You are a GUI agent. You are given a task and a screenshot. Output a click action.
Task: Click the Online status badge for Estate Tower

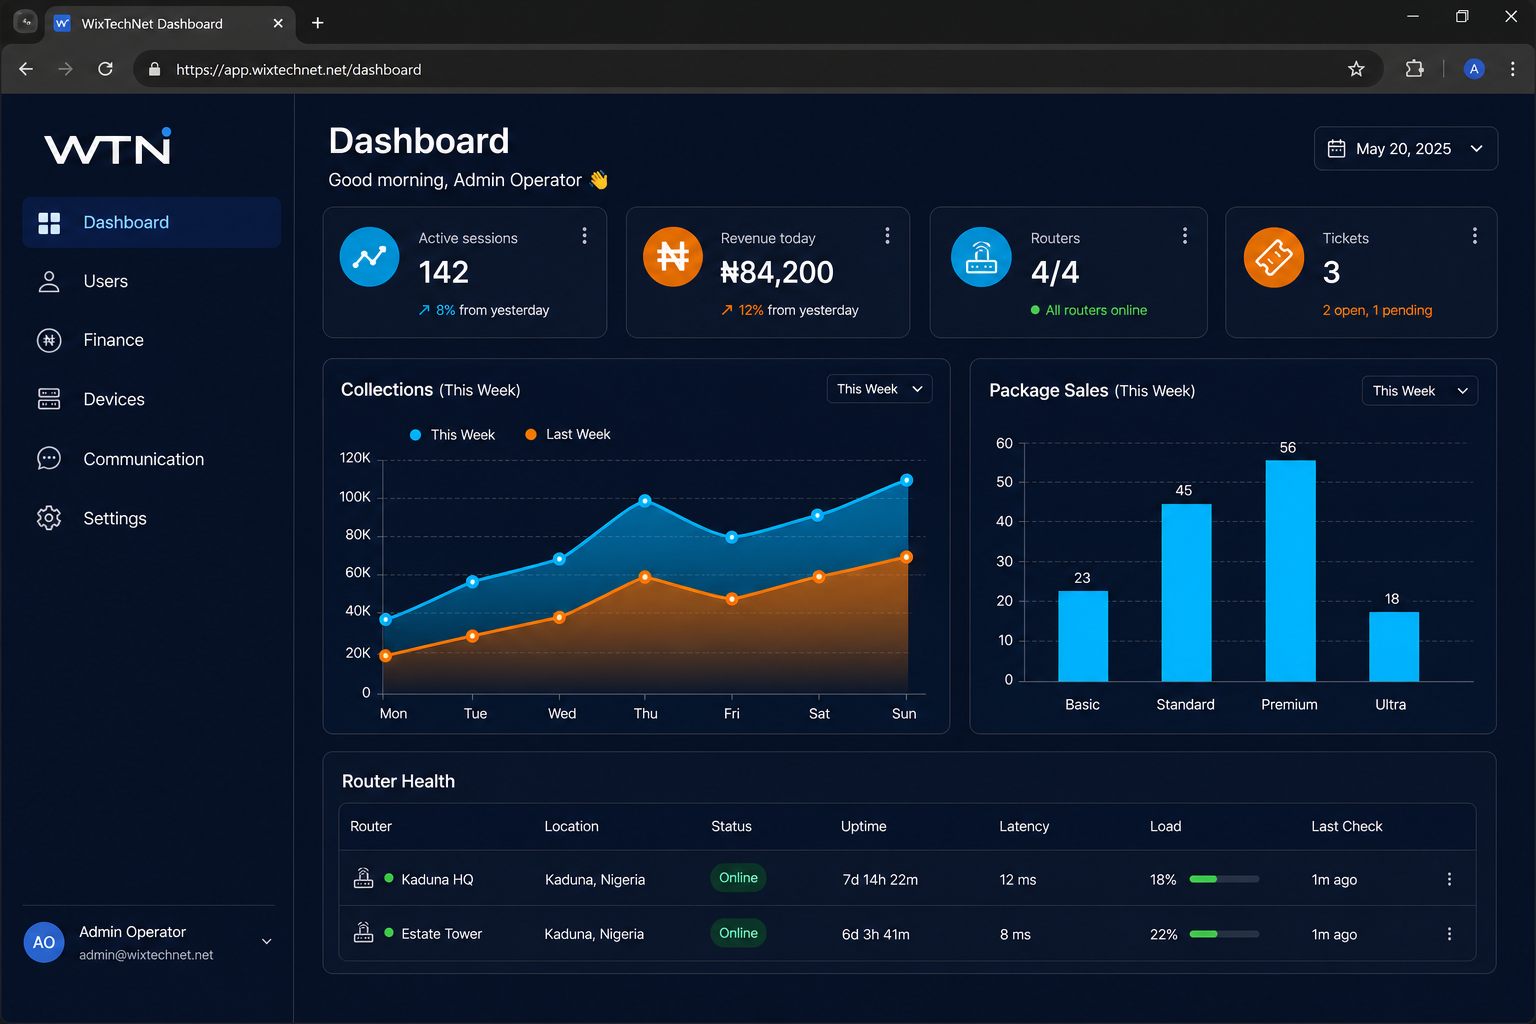738,933
